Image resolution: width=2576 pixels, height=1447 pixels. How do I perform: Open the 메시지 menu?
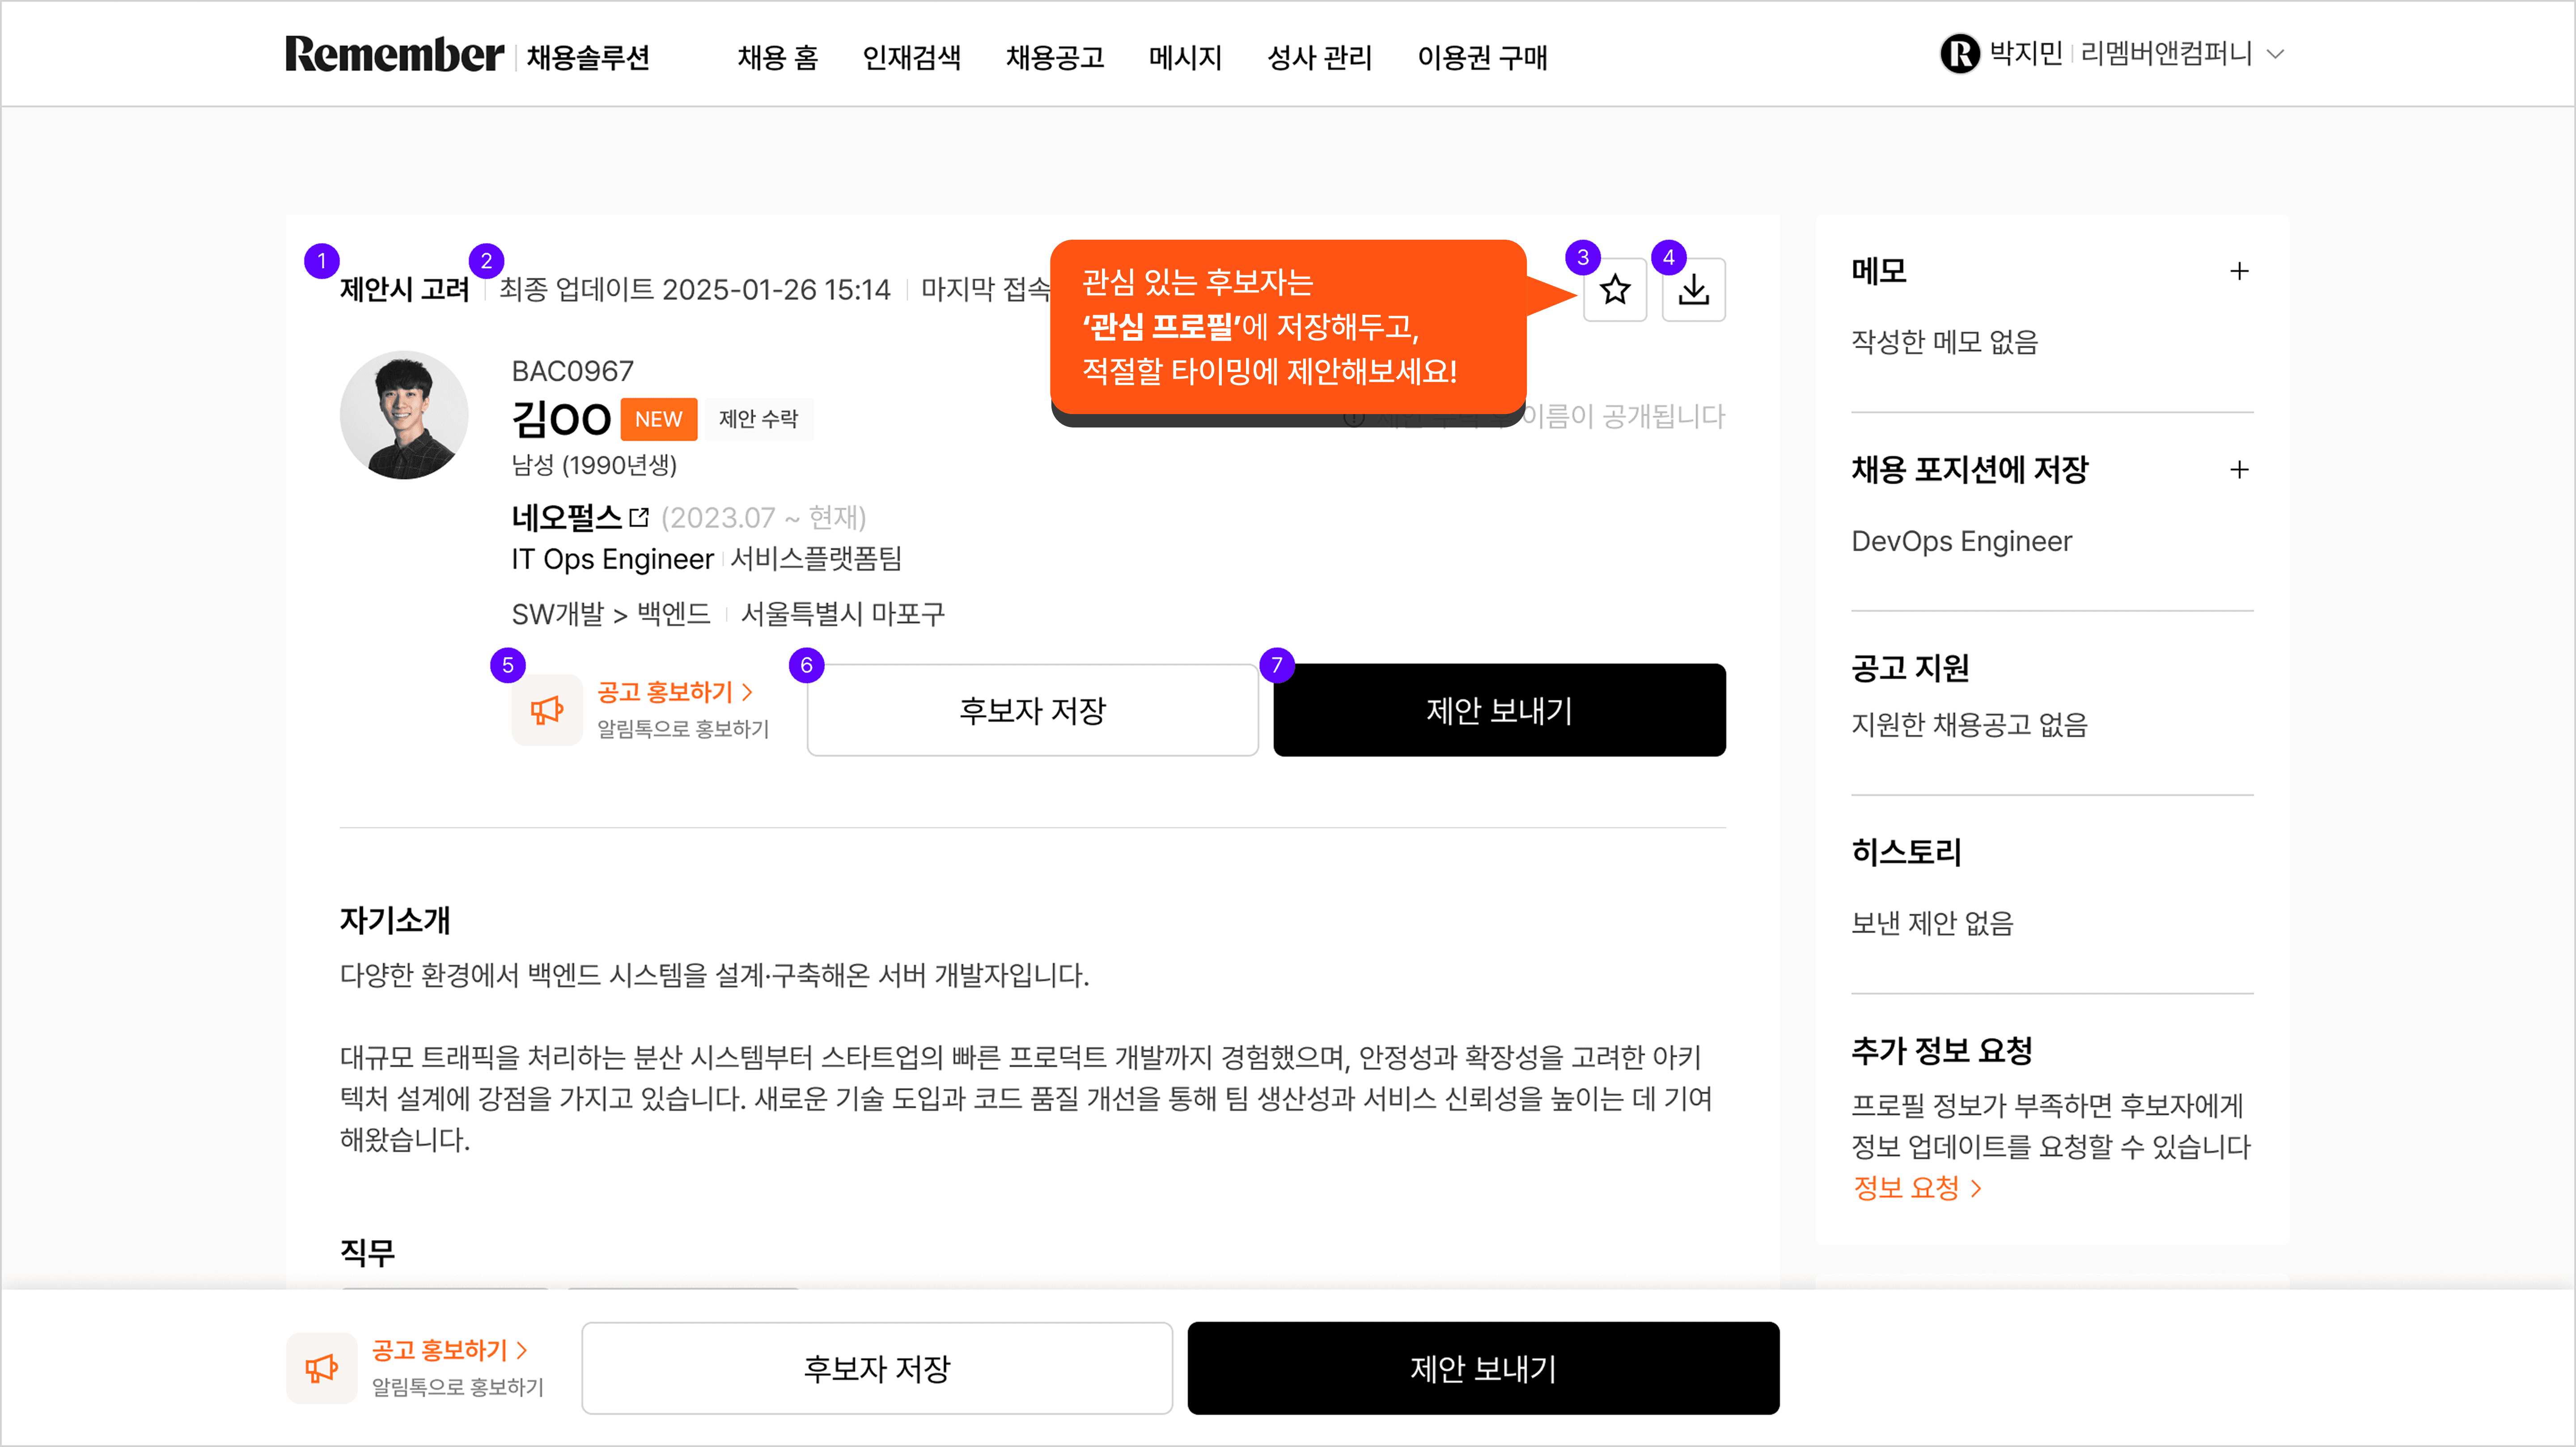tap(1185, 58)
